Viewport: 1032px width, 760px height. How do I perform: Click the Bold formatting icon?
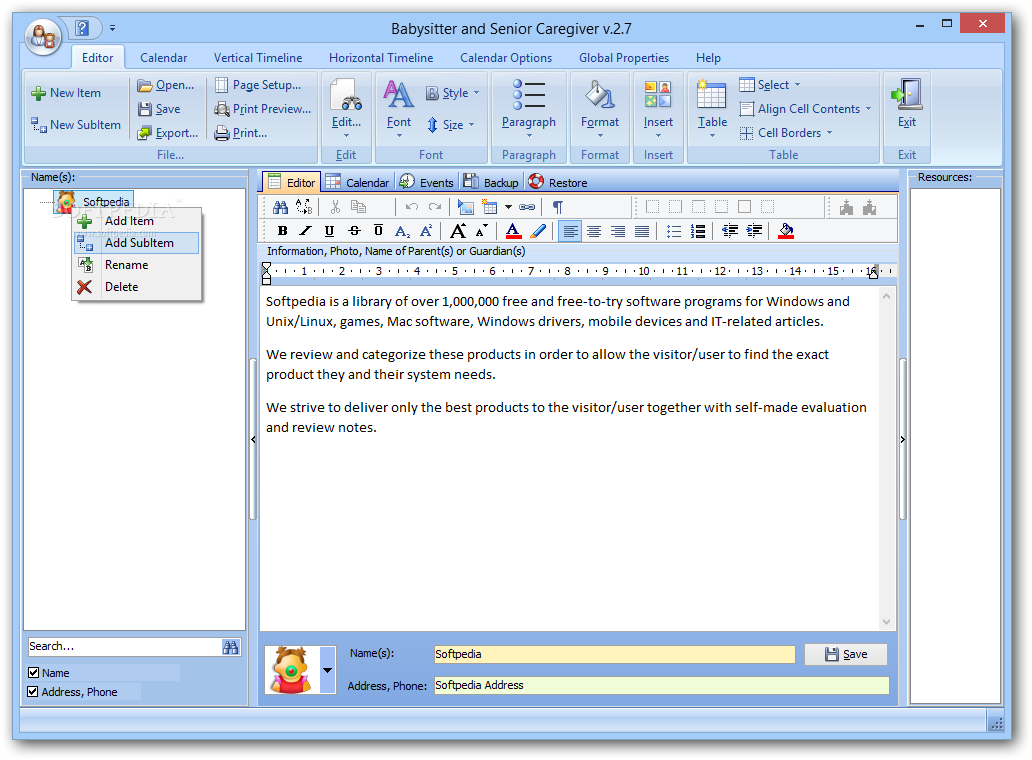click(282, 231)
